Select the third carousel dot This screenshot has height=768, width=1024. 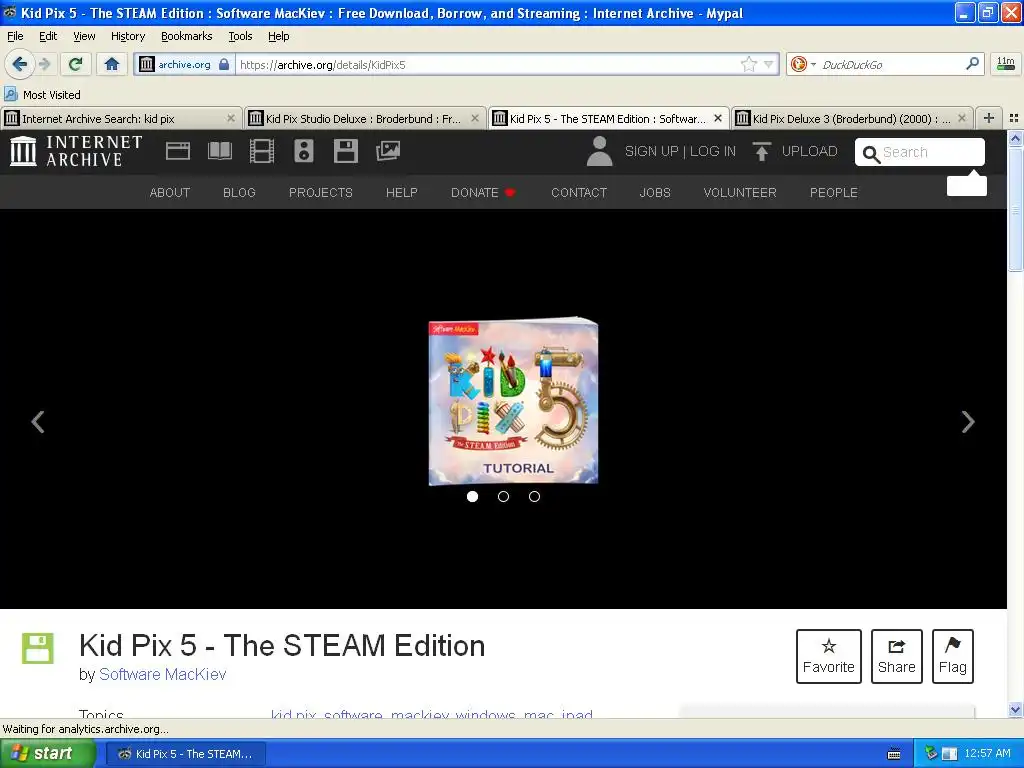click(x=534, y=496)
